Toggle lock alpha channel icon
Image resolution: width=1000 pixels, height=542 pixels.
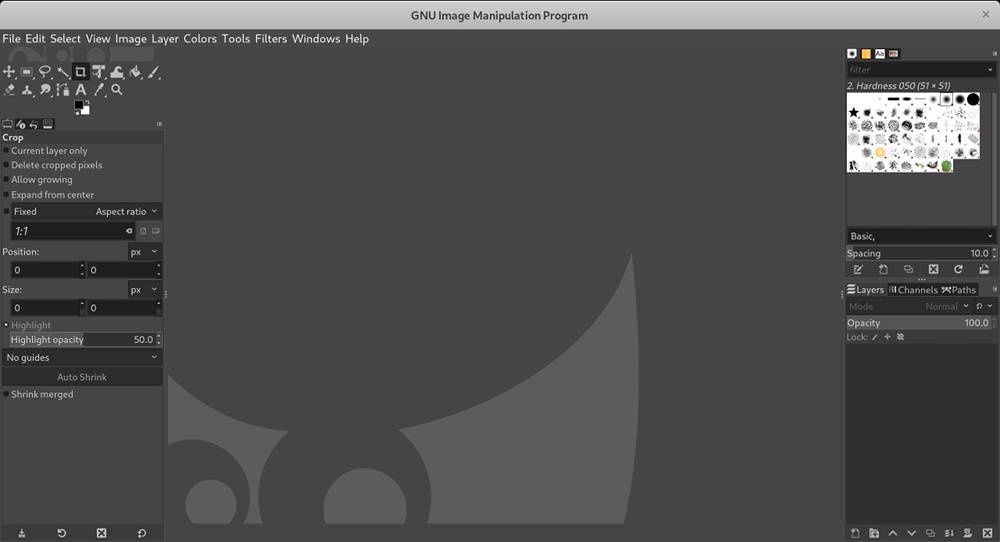(901, 337)
